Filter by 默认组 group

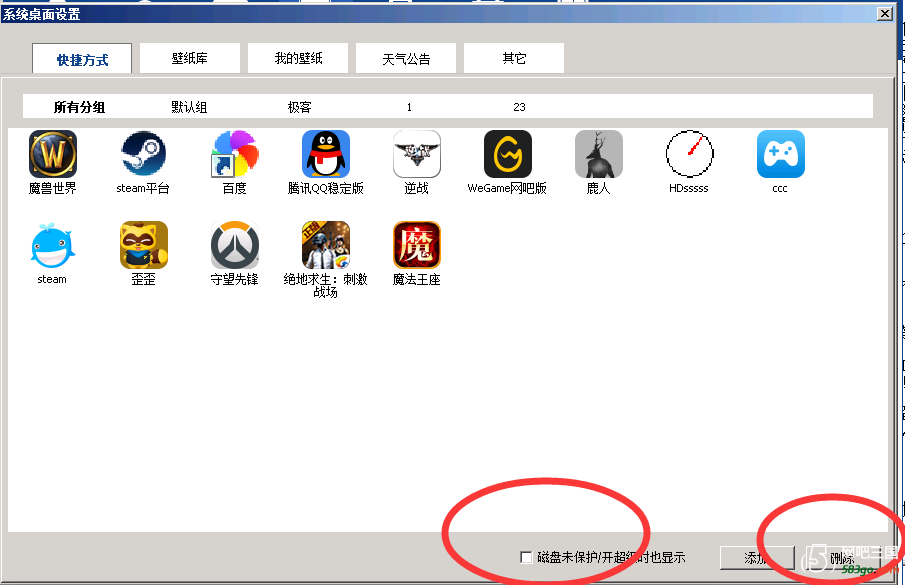[x=189, y=107]
